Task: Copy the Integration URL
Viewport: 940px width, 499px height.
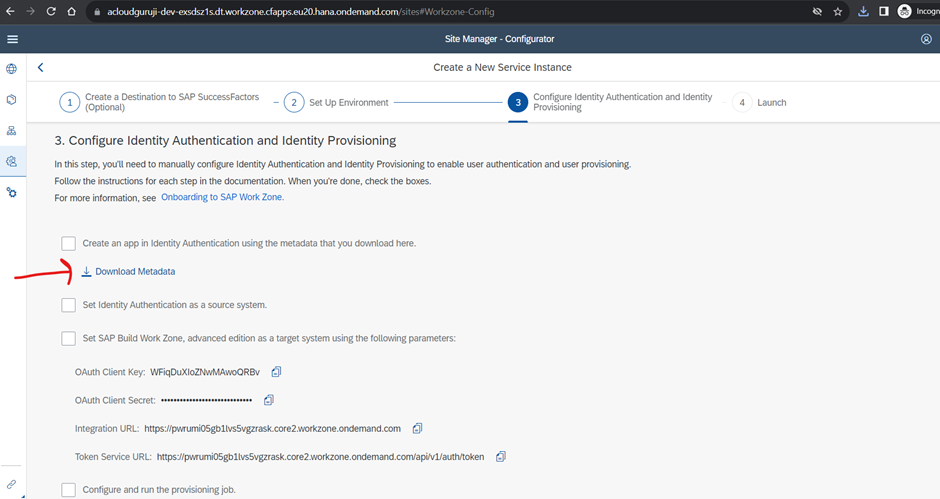Action: click(418, 428)
